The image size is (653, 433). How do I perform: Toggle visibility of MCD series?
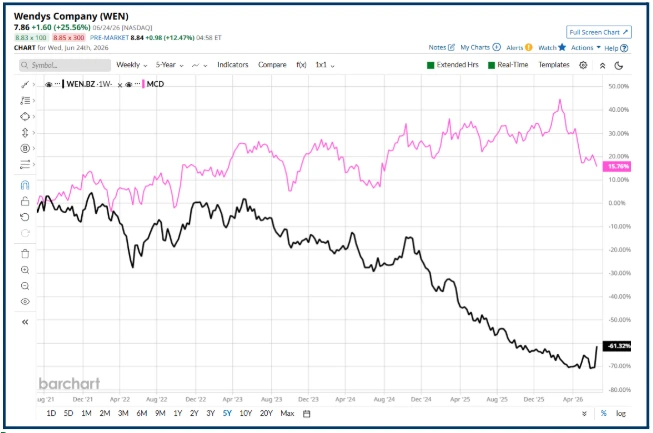tap(129, 85)
